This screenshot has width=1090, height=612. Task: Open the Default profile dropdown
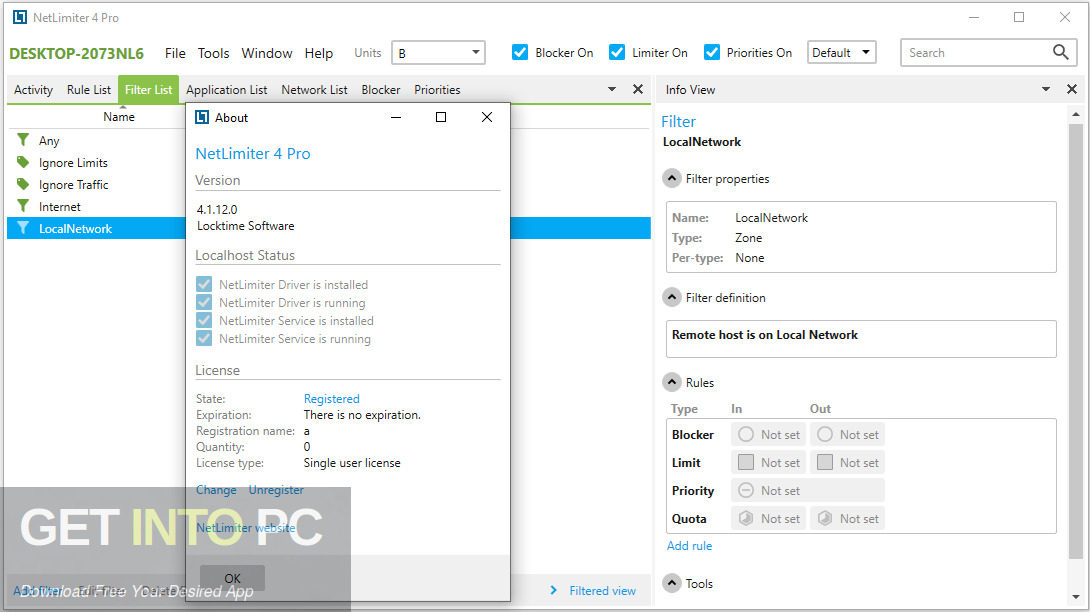pyautogui.click(x=841, y=52)
